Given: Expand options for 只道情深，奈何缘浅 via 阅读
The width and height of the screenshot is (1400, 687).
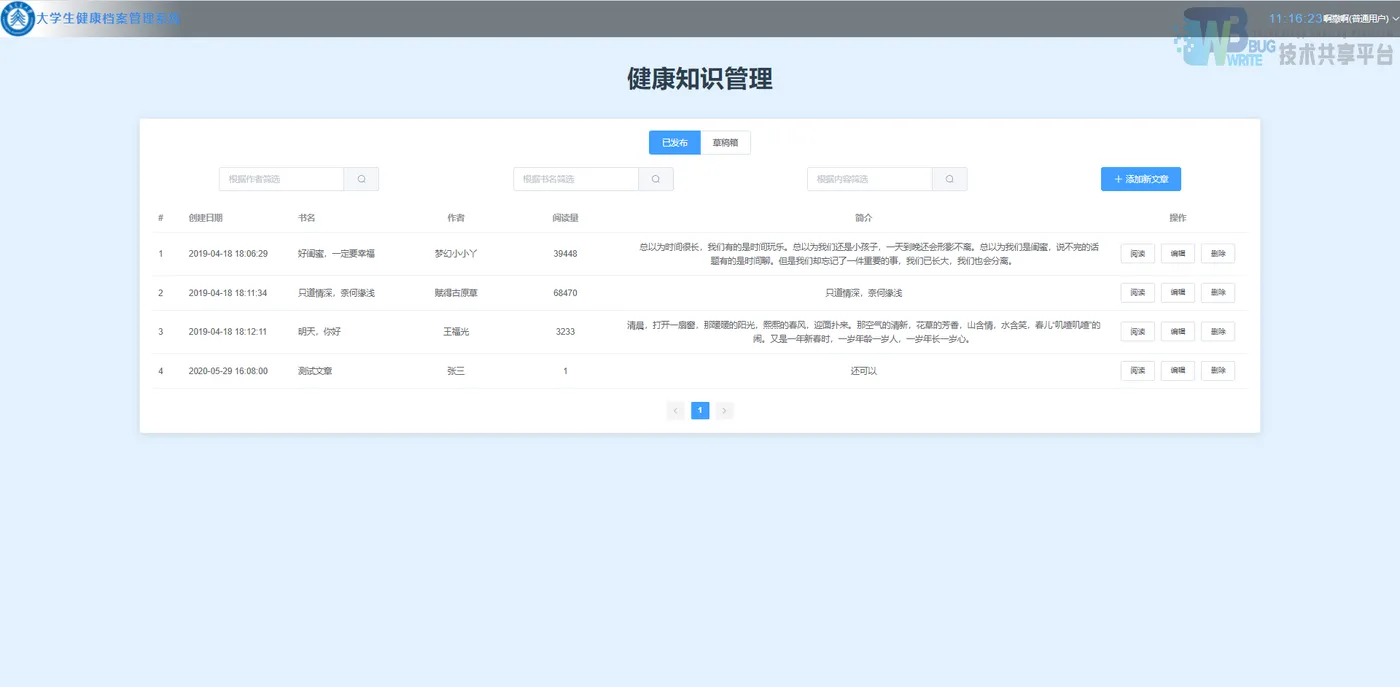Looking at the screenshot, I should [x=1137, y=292].
